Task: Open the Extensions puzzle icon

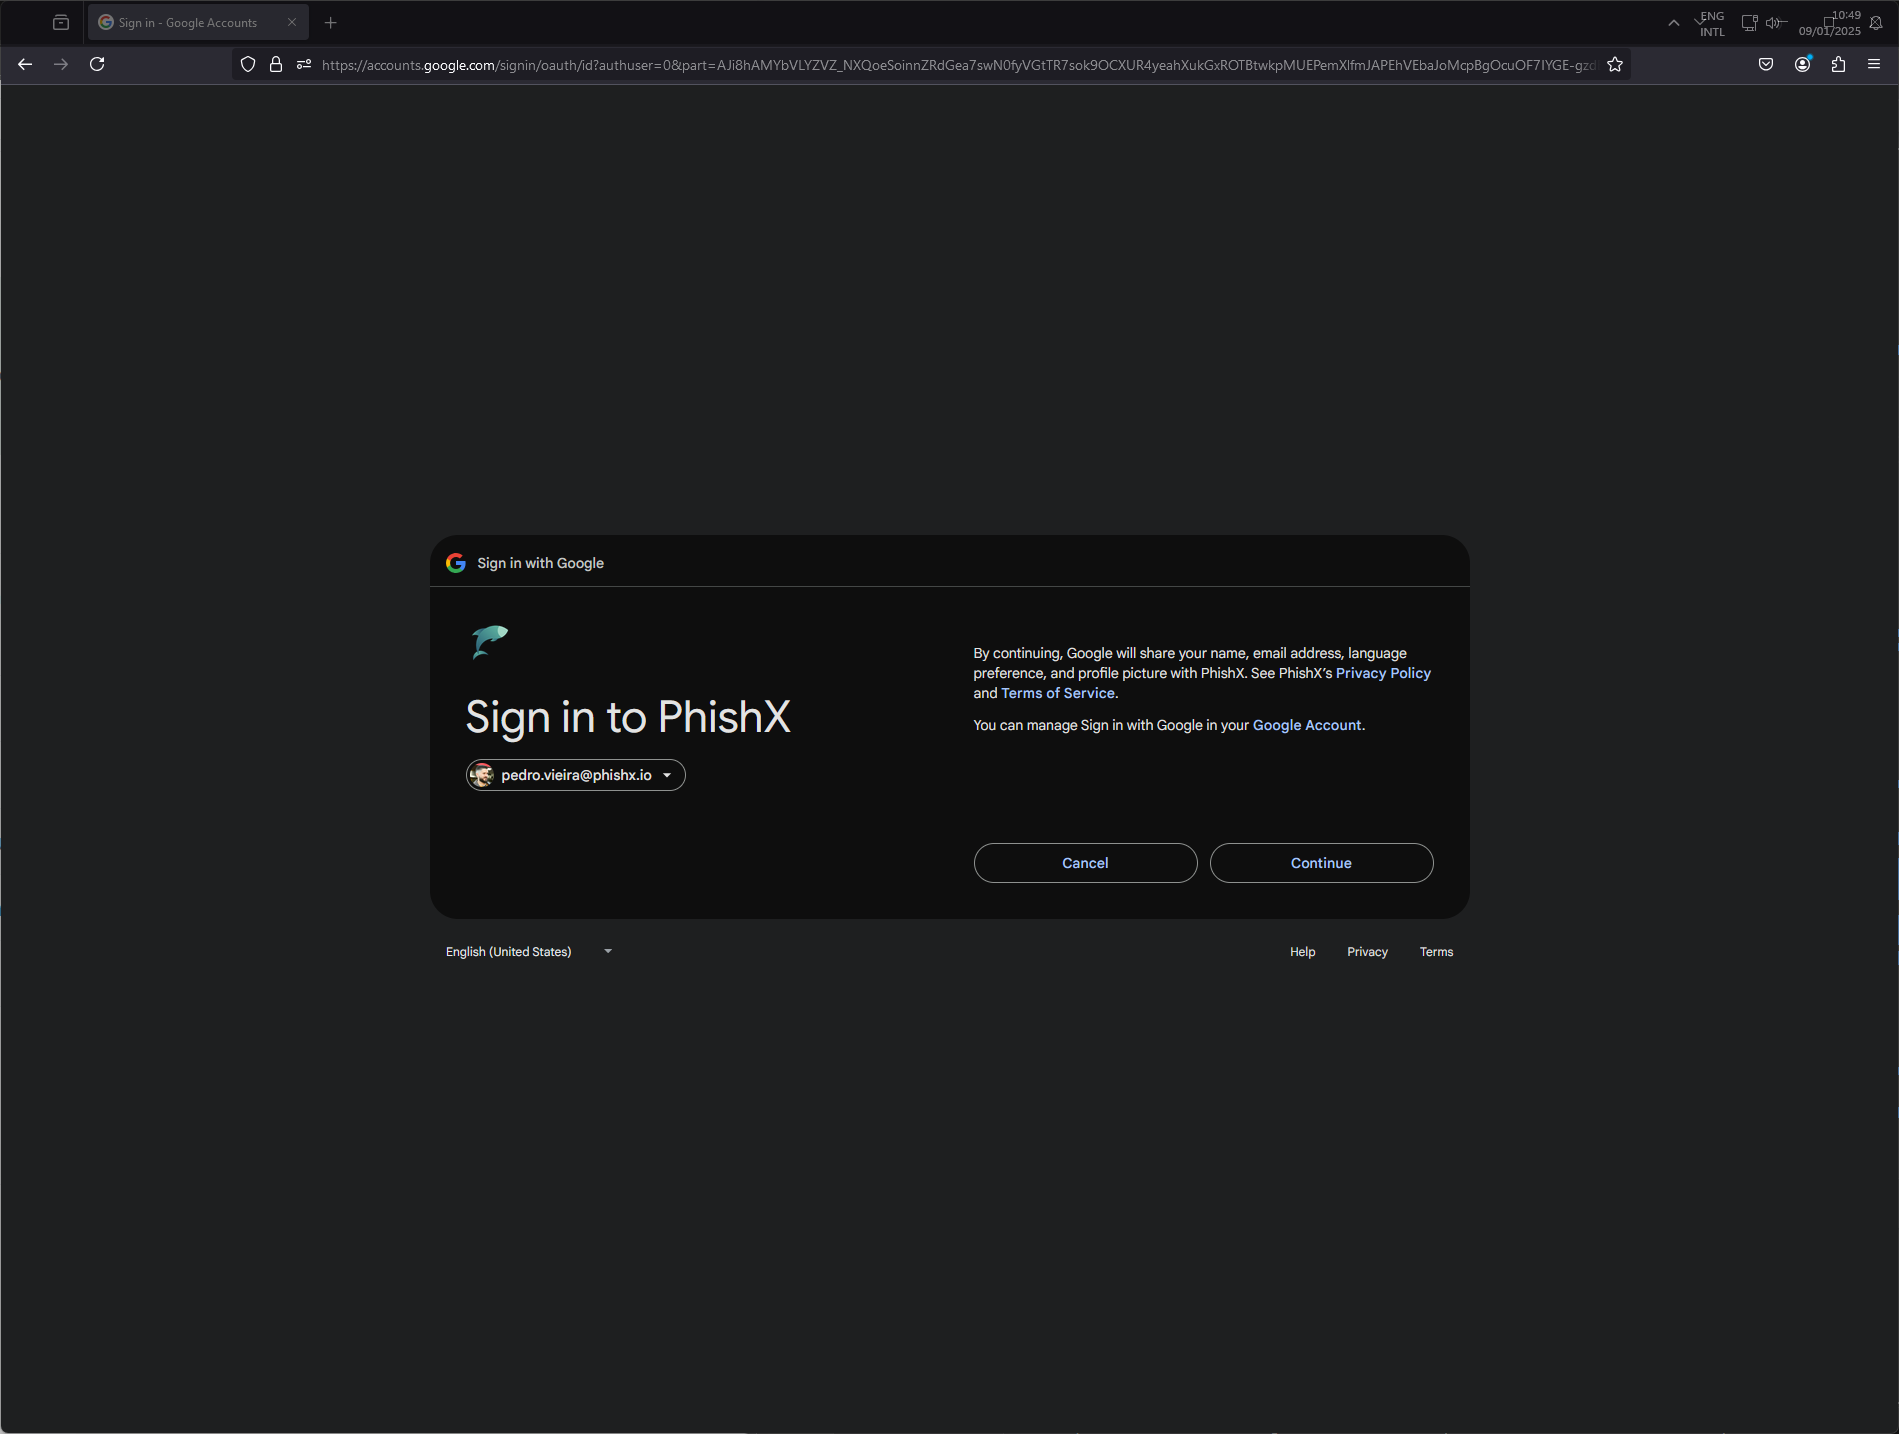Action: (1838, 64)
